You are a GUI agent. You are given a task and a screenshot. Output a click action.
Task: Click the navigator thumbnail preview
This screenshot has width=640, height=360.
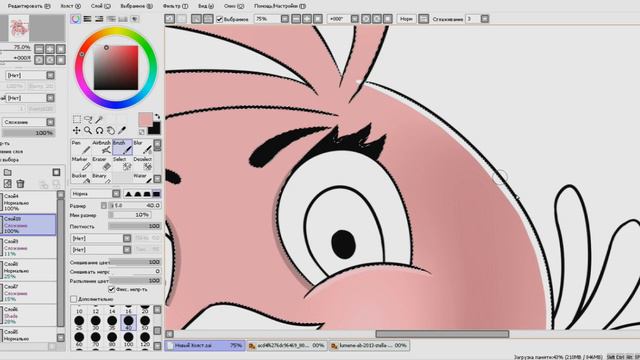[19, 28]
